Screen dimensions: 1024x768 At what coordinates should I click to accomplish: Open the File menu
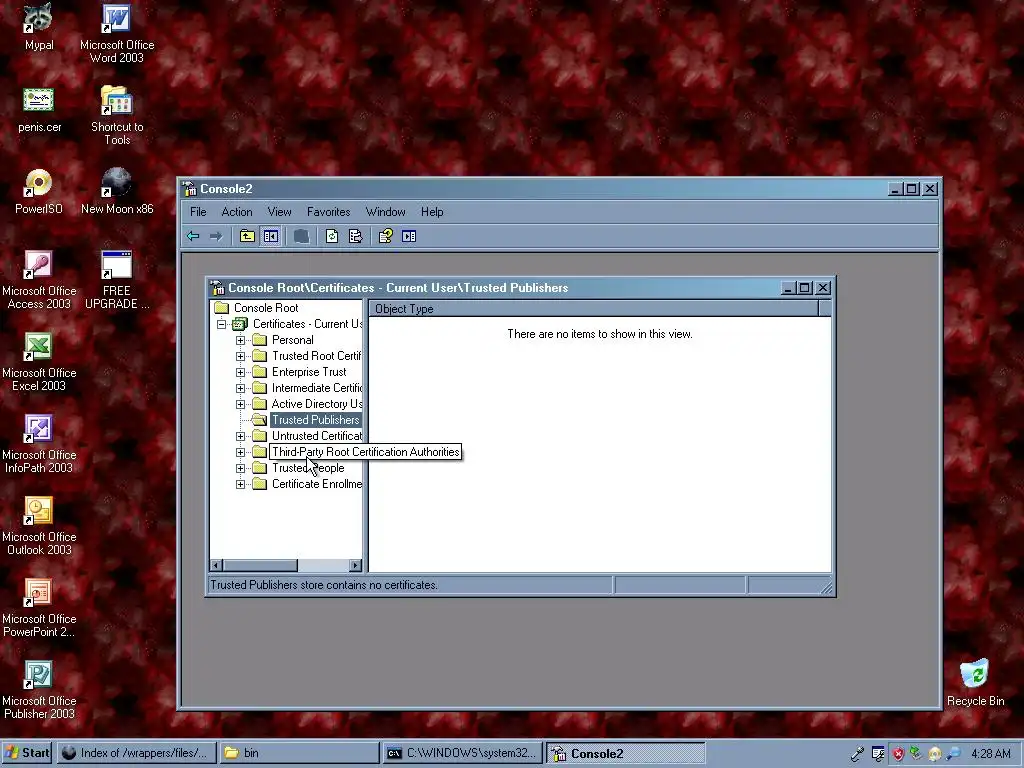pyautogui.click(x=198, y=212)
